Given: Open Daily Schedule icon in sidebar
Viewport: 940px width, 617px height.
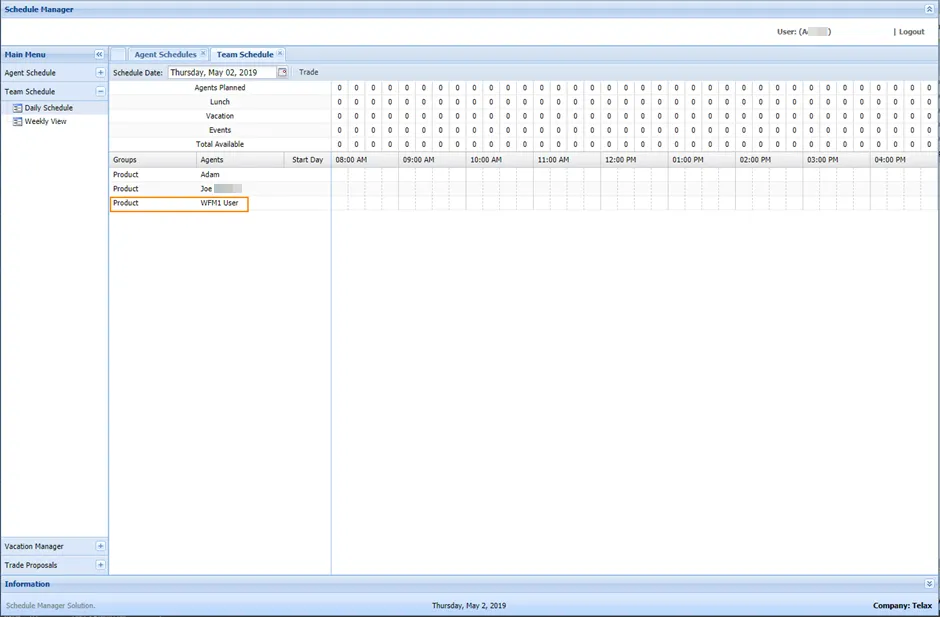Looking at the screenshot, I should pos(17,108).
